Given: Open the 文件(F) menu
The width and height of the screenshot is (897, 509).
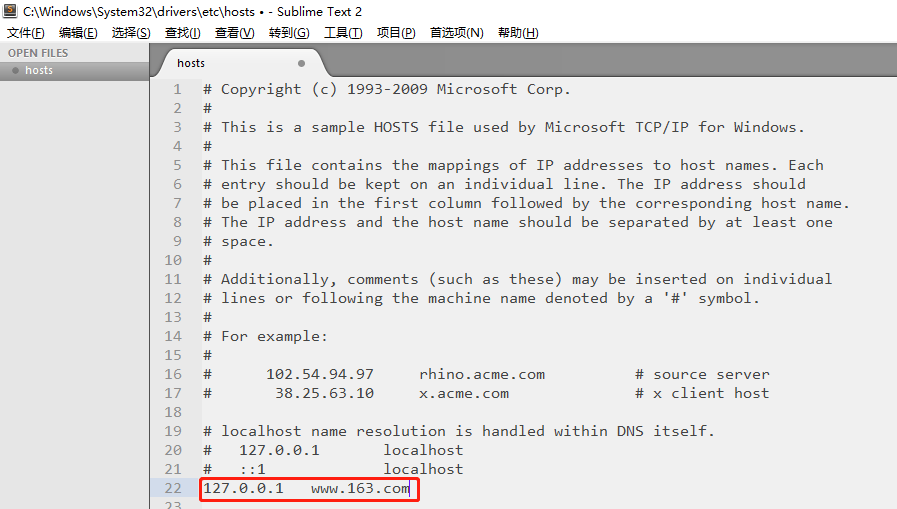Looking at the screenshot, I should (x=25, y=33).
